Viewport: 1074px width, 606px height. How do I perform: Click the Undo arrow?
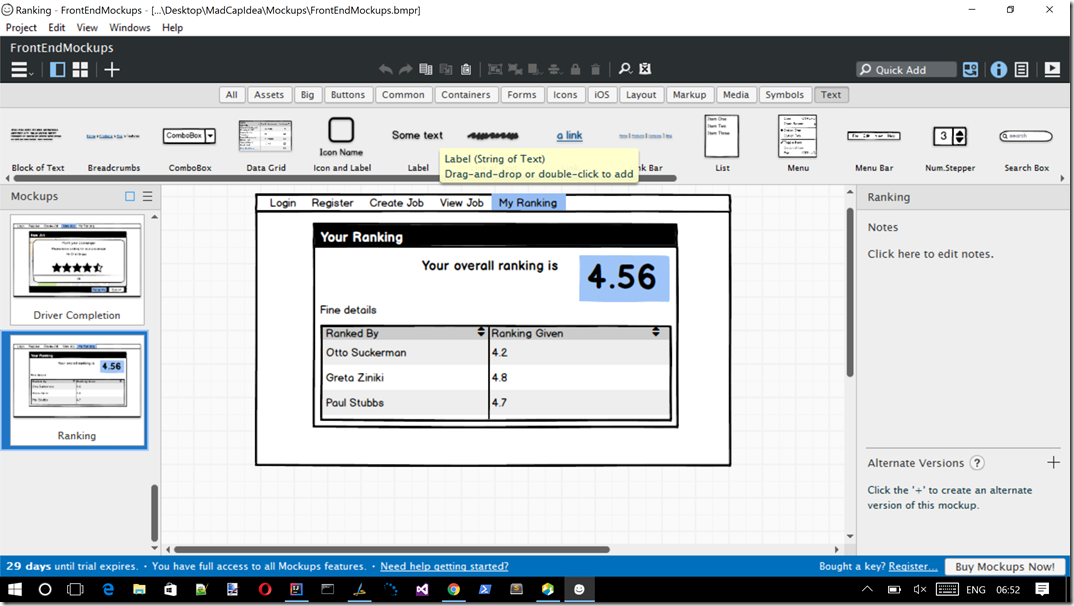(386, 69)
